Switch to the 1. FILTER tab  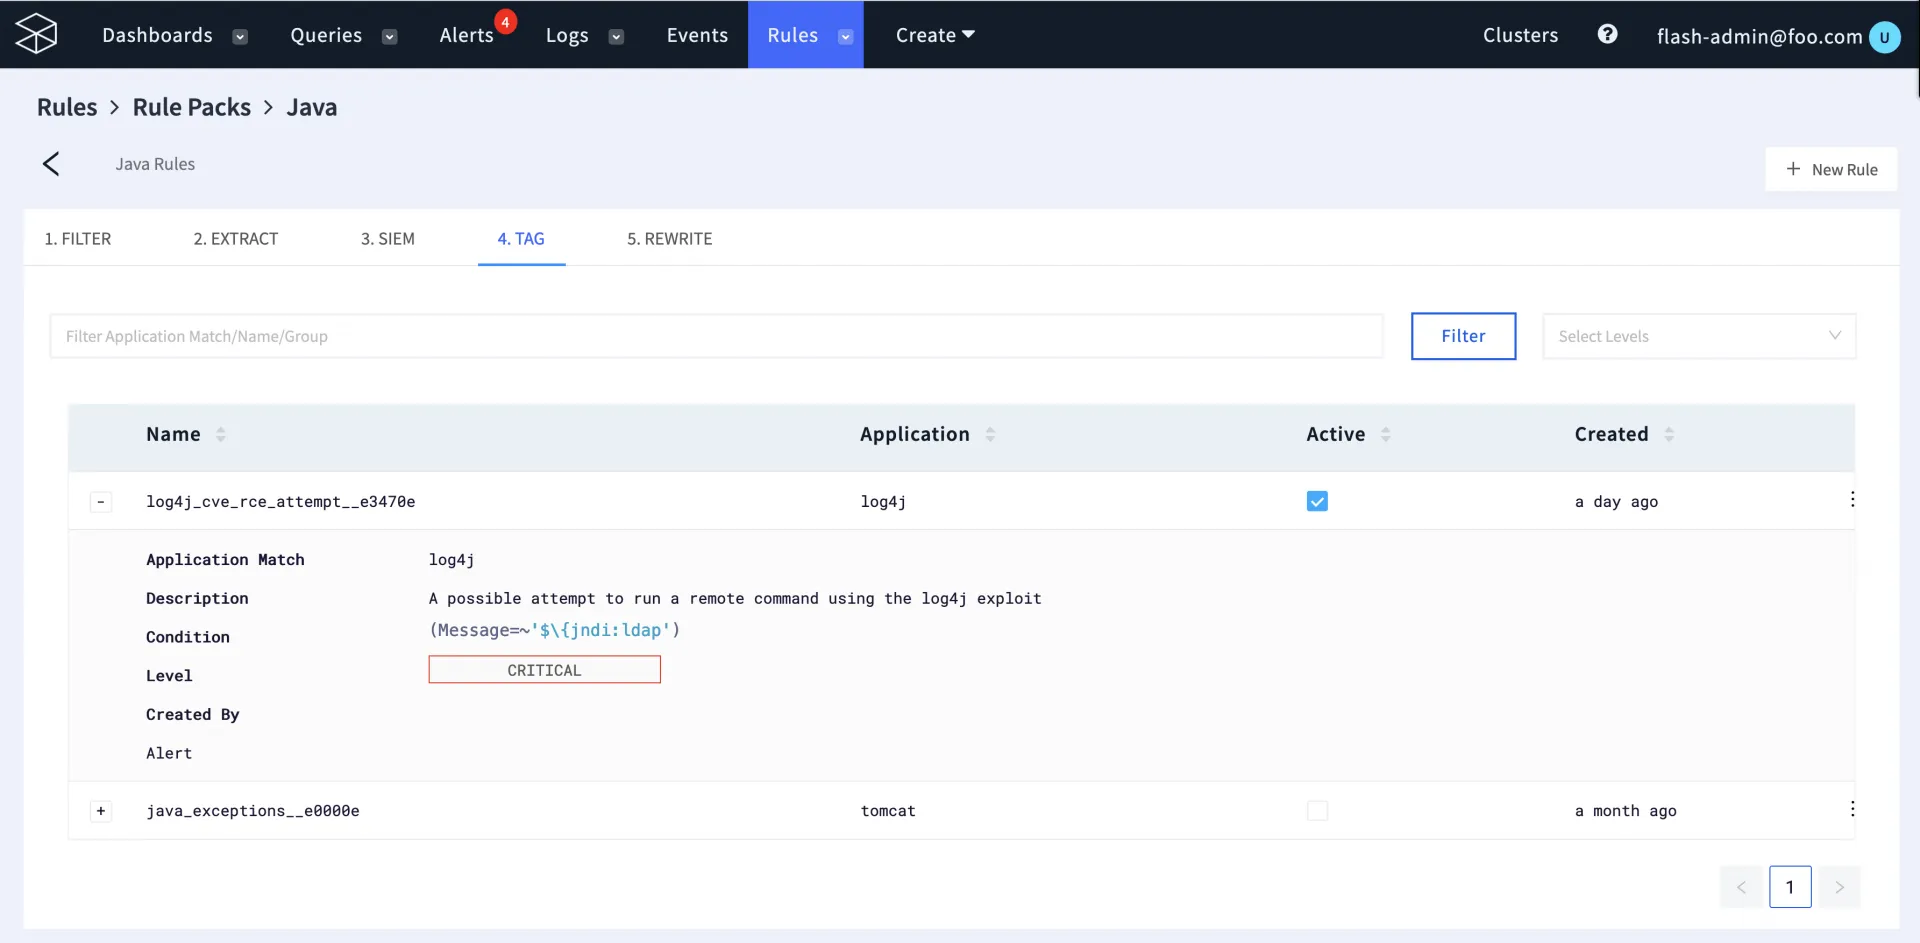coord(78,239)
